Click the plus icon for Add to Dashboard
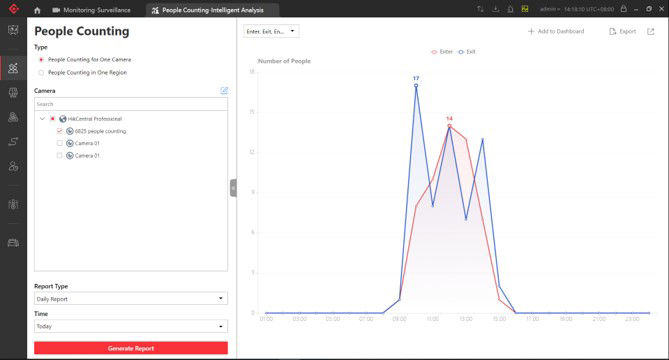This screenshot has width=669, height=360. [x=531, y=32]
